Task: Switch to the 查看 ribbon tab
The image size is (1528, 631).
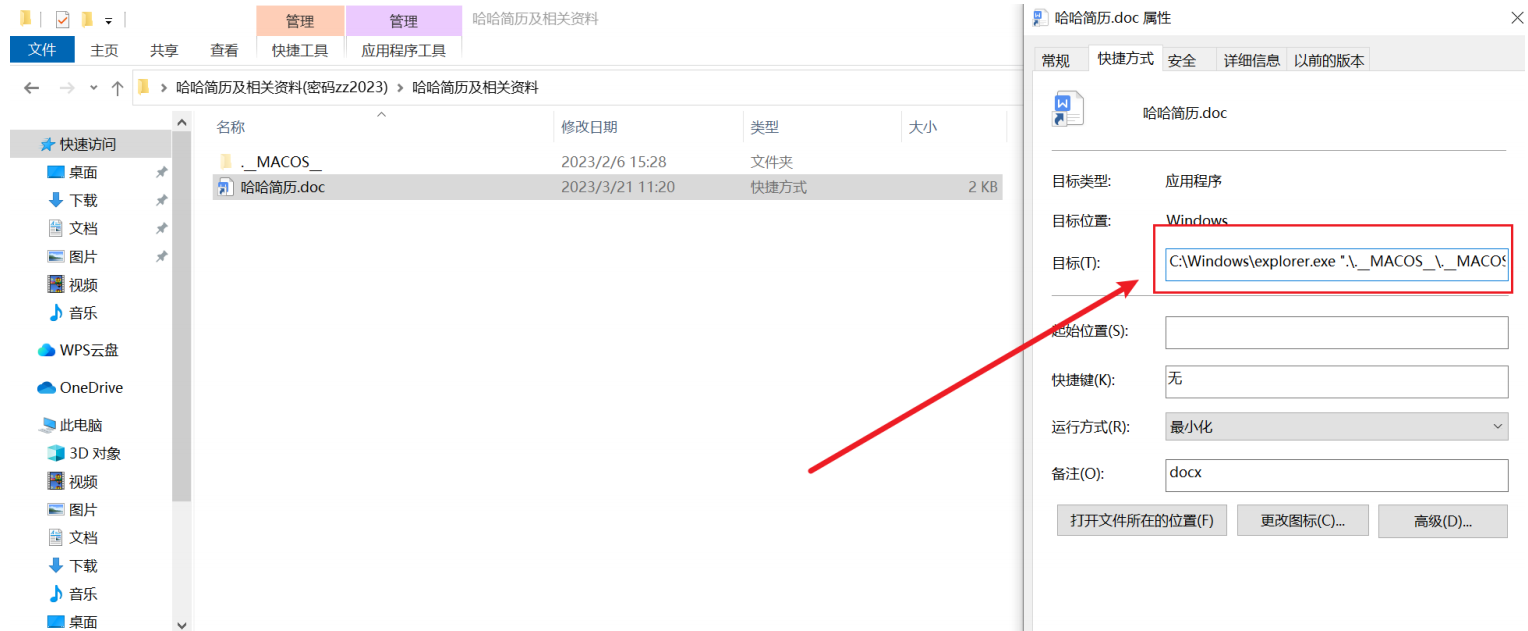Action: coord(224,50)
